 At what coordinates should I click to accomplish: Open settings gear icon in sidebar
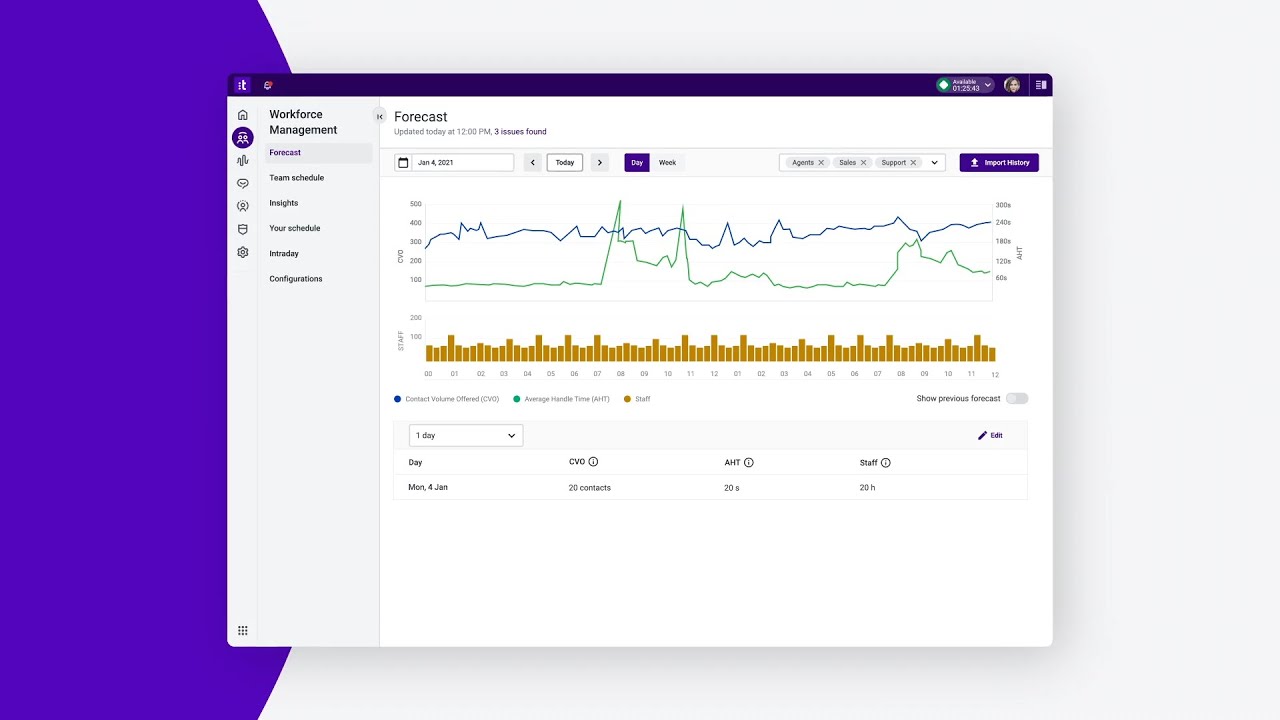242,253
